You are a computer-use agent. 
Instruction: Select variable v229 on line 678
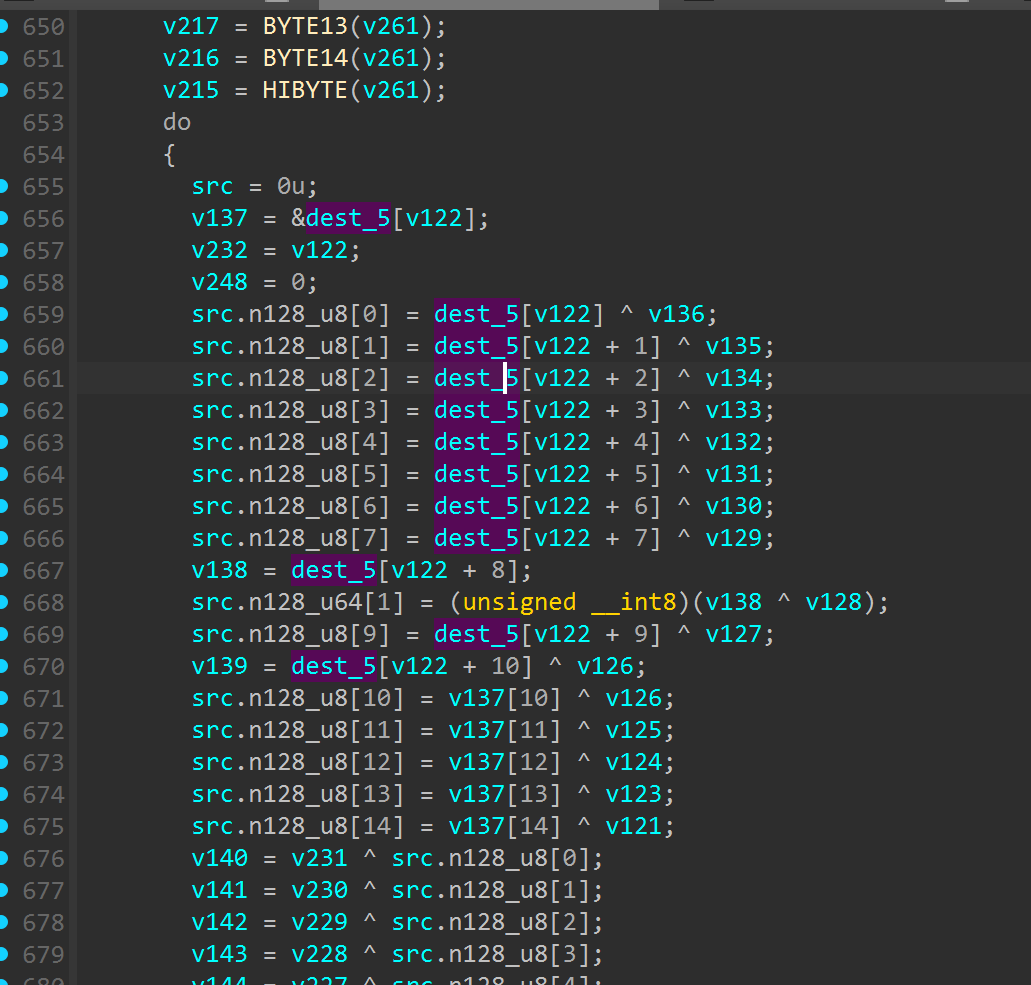tap(320, 923)
